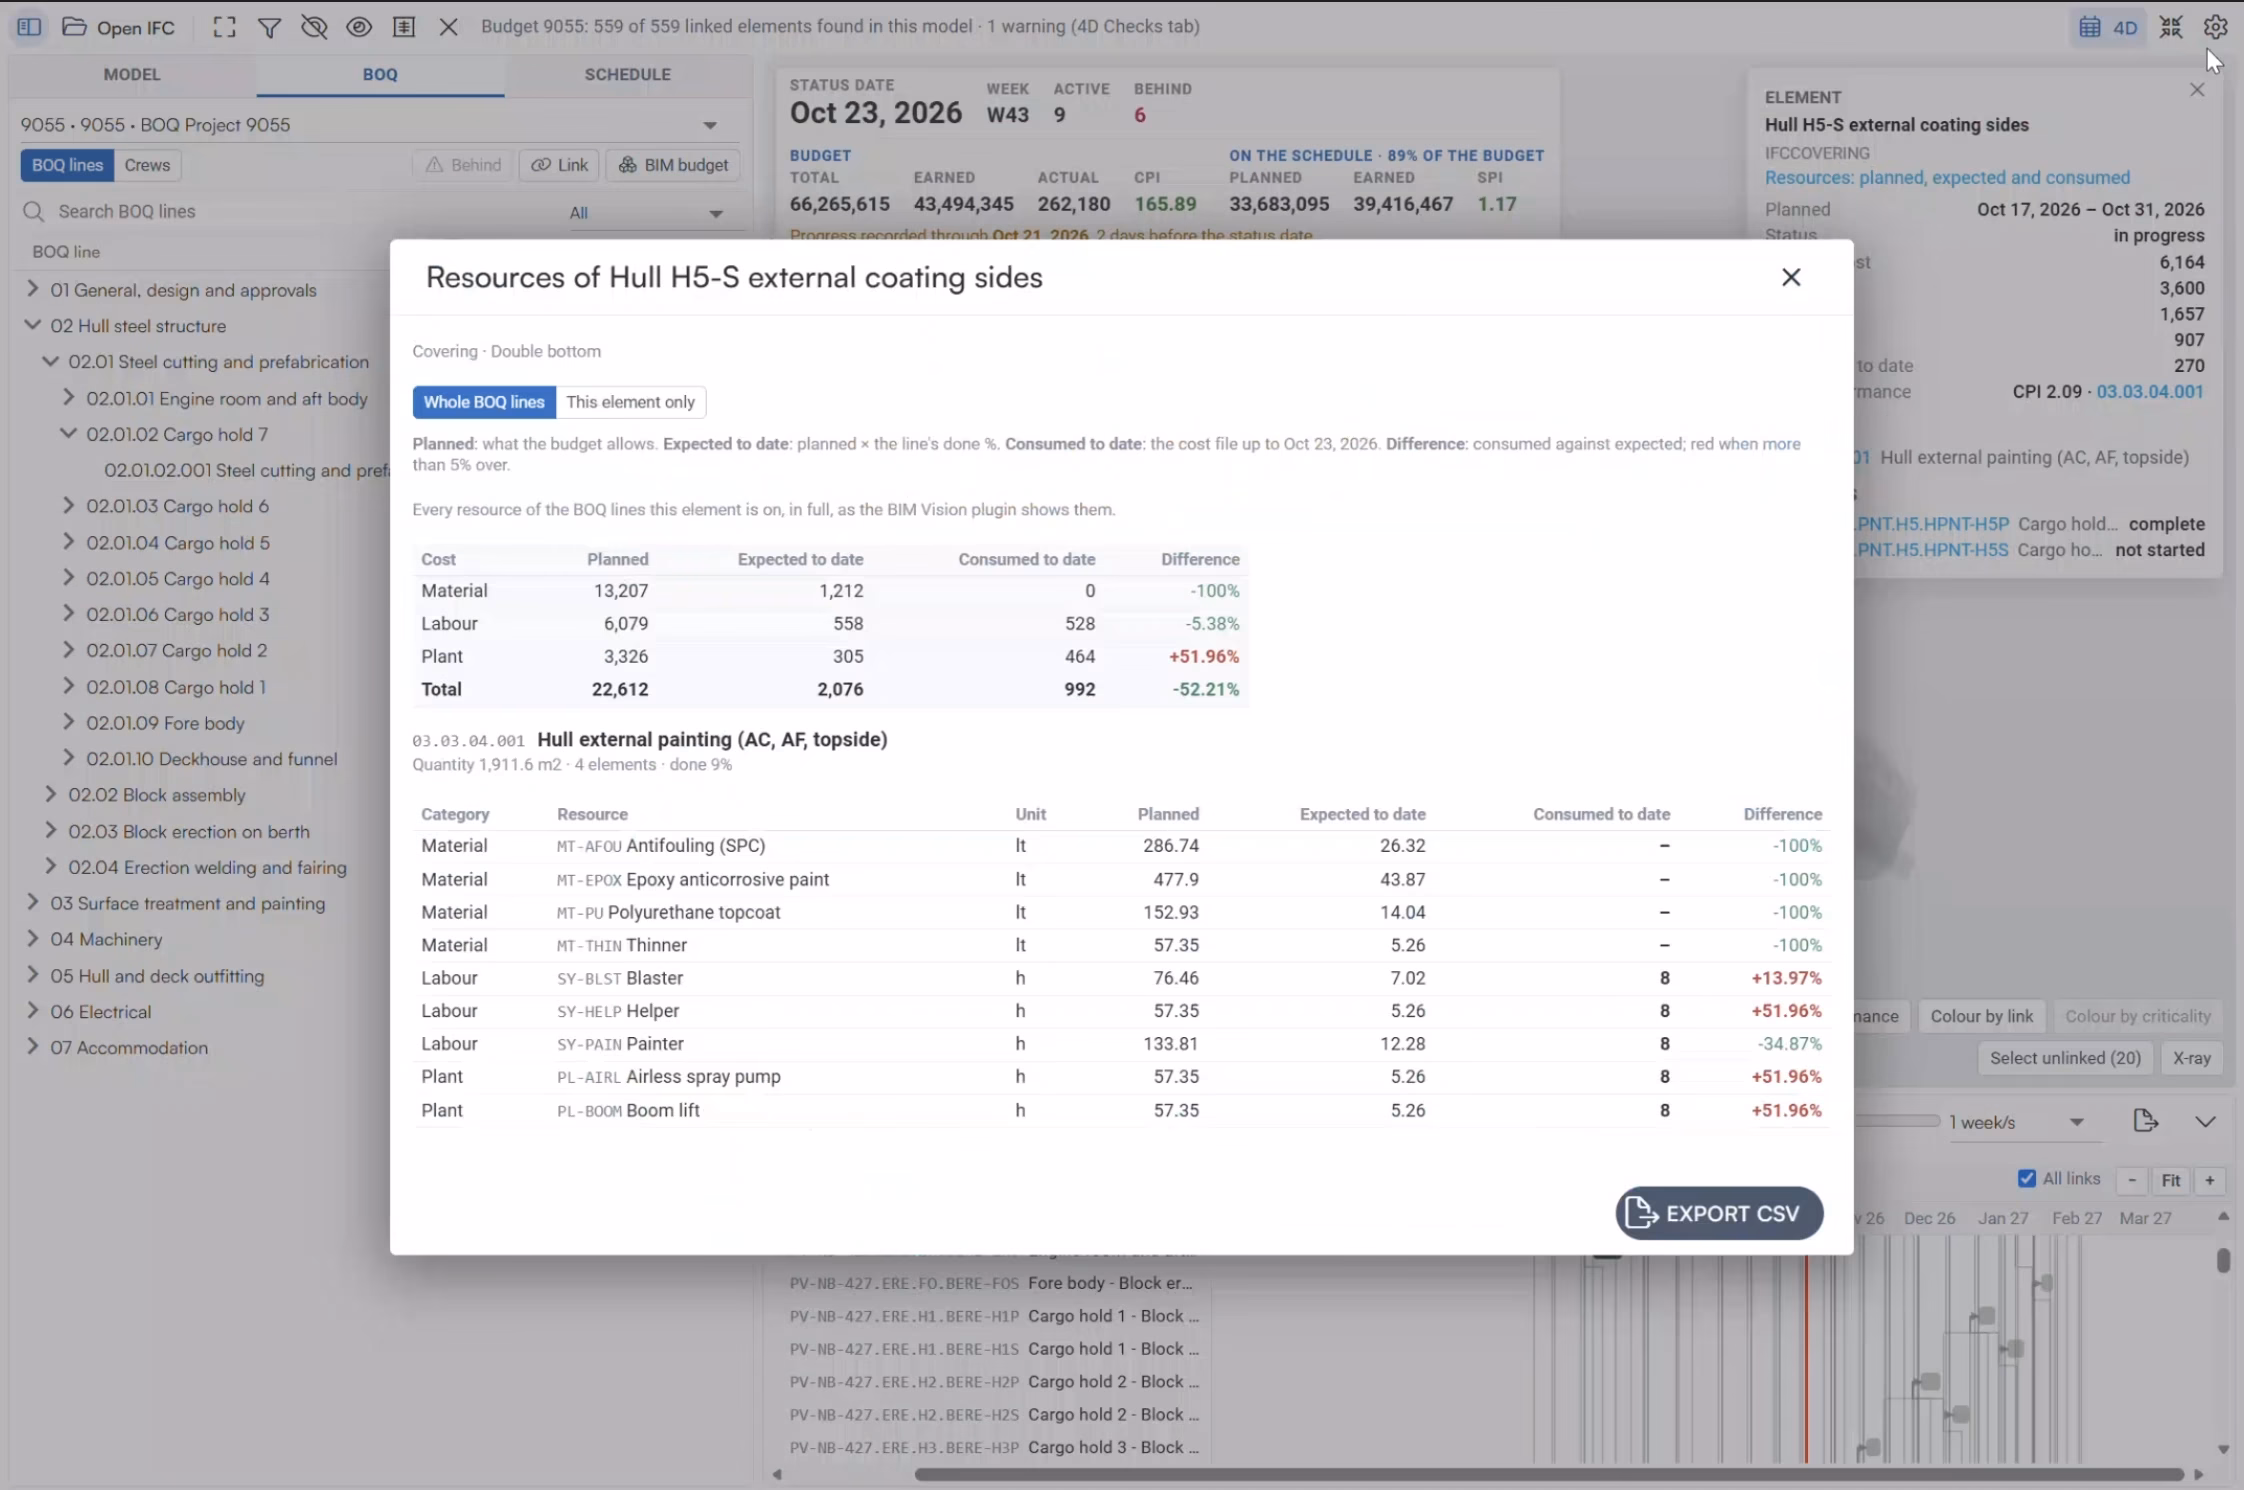
Task: Export resources to CSV
Action: tap(1719, 1213)
